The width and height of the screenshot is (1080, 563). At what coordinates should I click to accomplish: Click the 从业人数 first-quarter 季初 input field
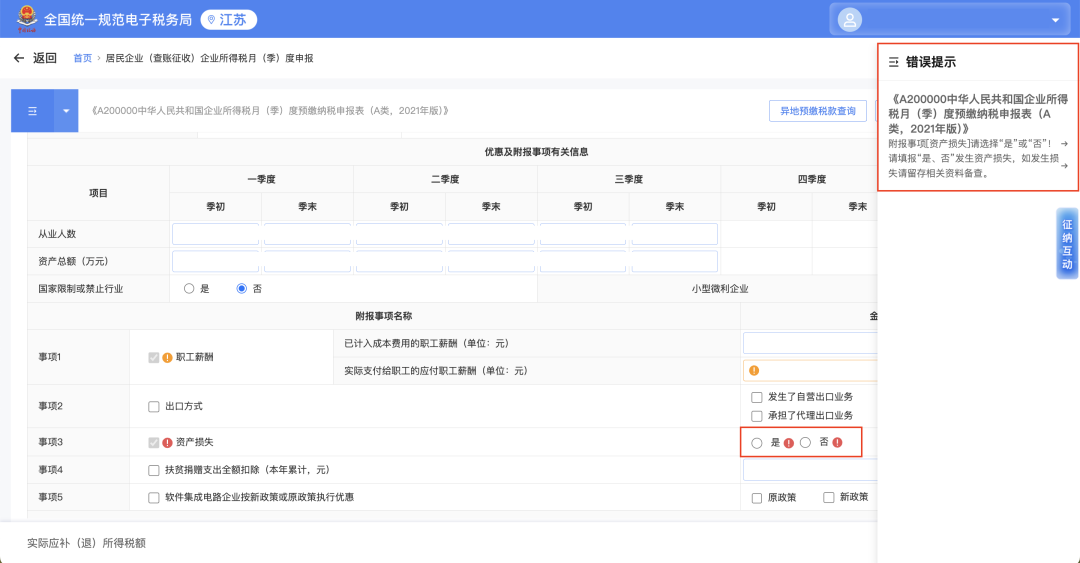click(215, 234)
